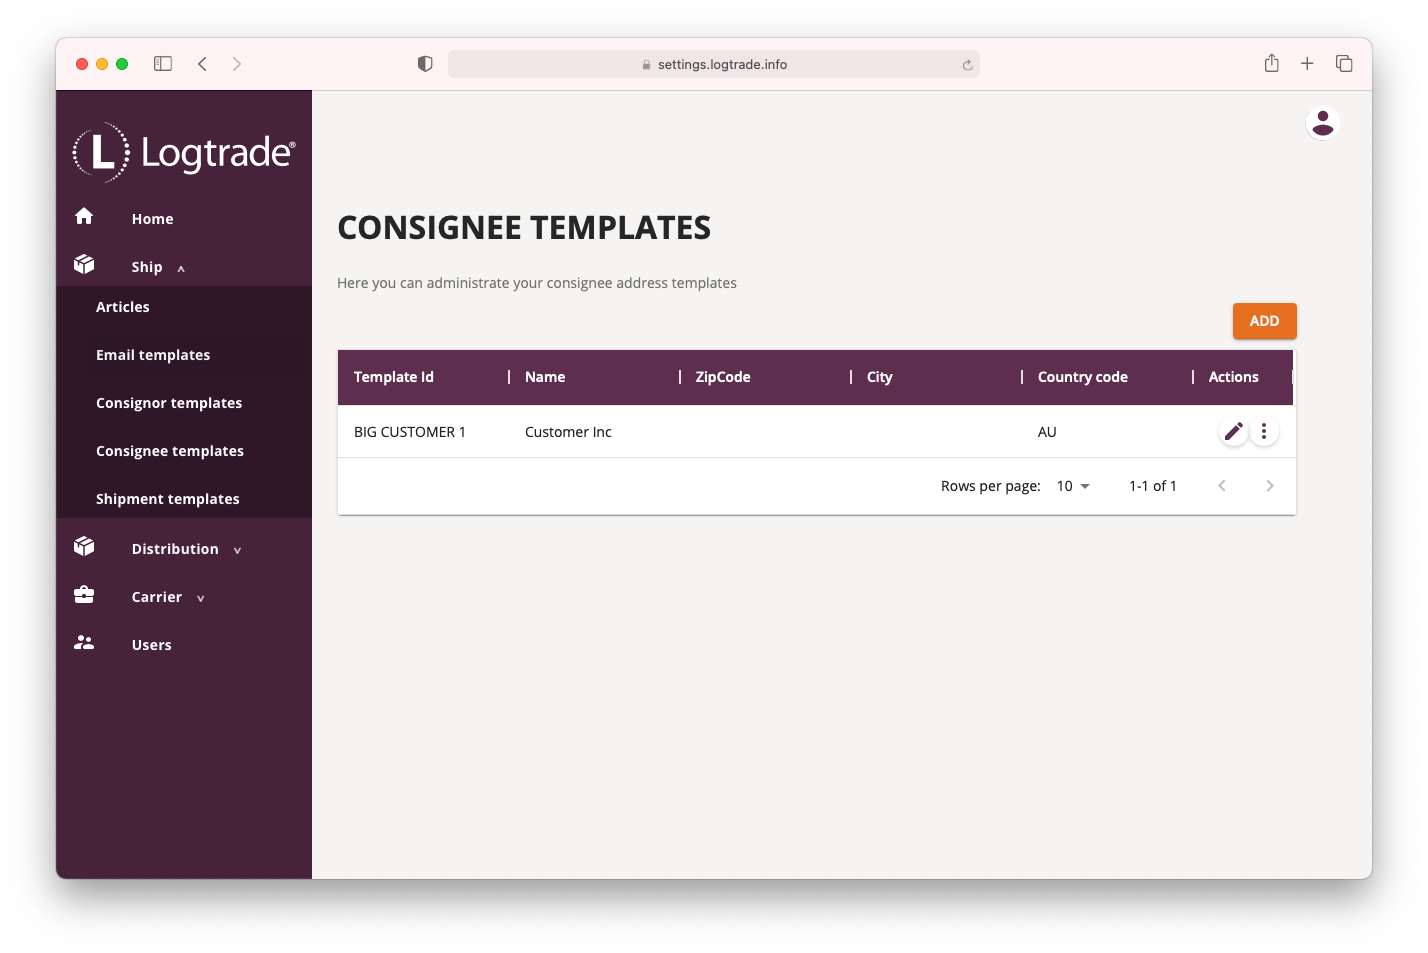Open the Users page
The height and width of the screenshot is (953, 1428).
152,645
